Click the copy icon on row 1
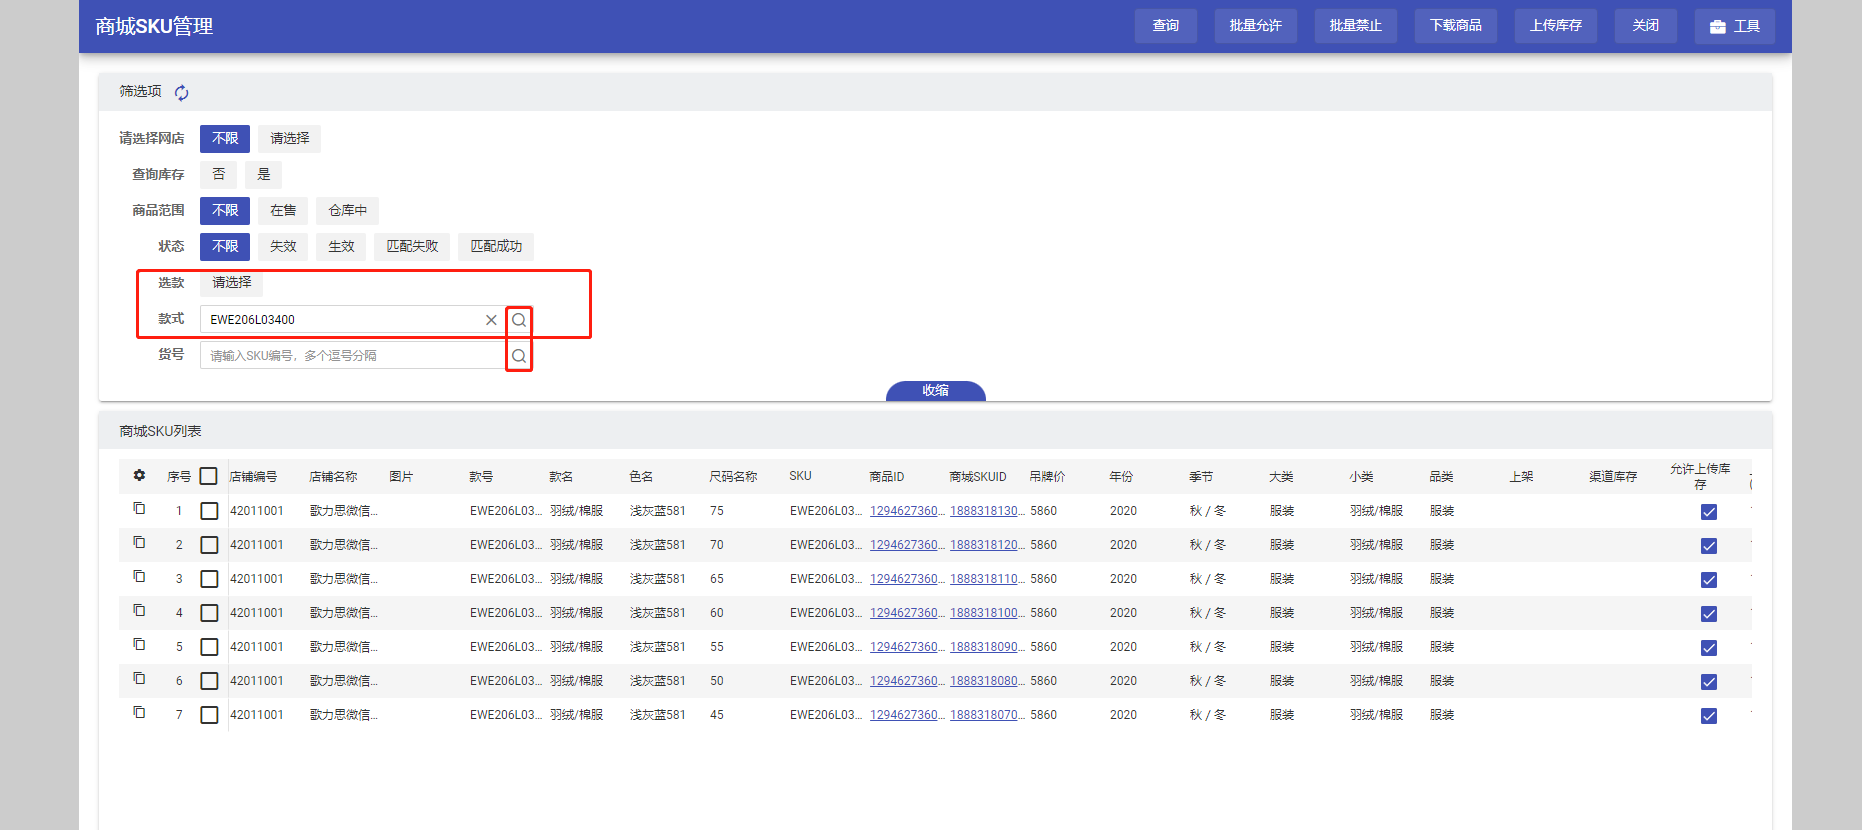This screenshot has height=830, width=1862. point(139,509)
